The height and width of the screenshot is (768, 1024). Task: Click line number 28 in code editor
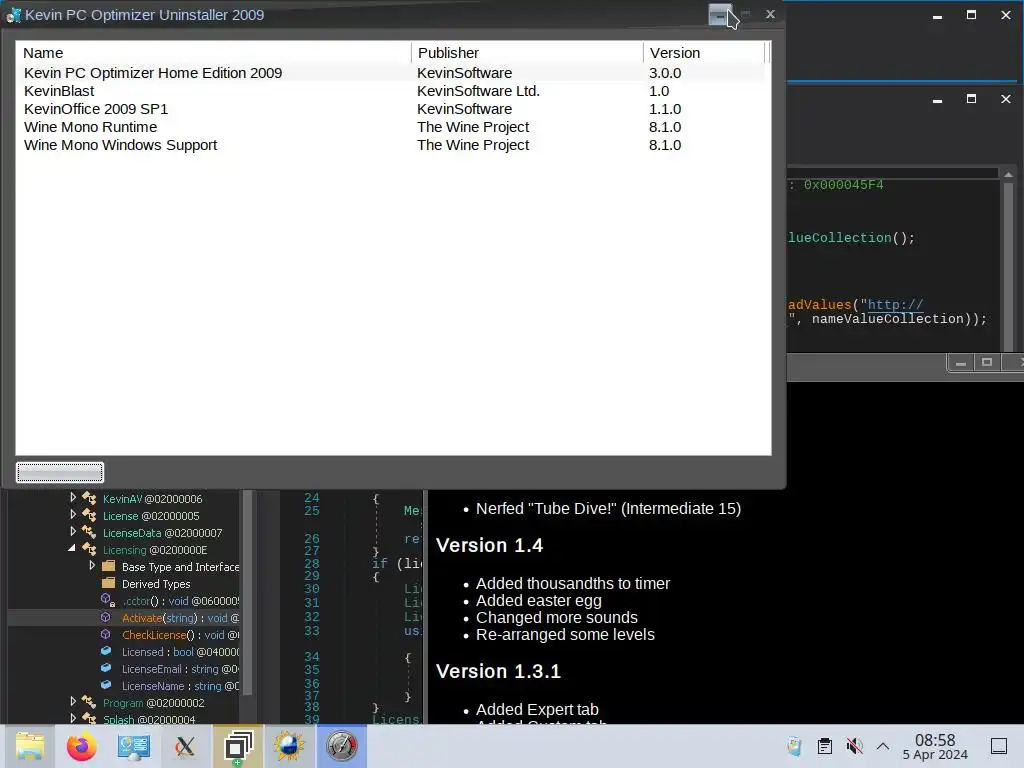click(x=312, y=563)
